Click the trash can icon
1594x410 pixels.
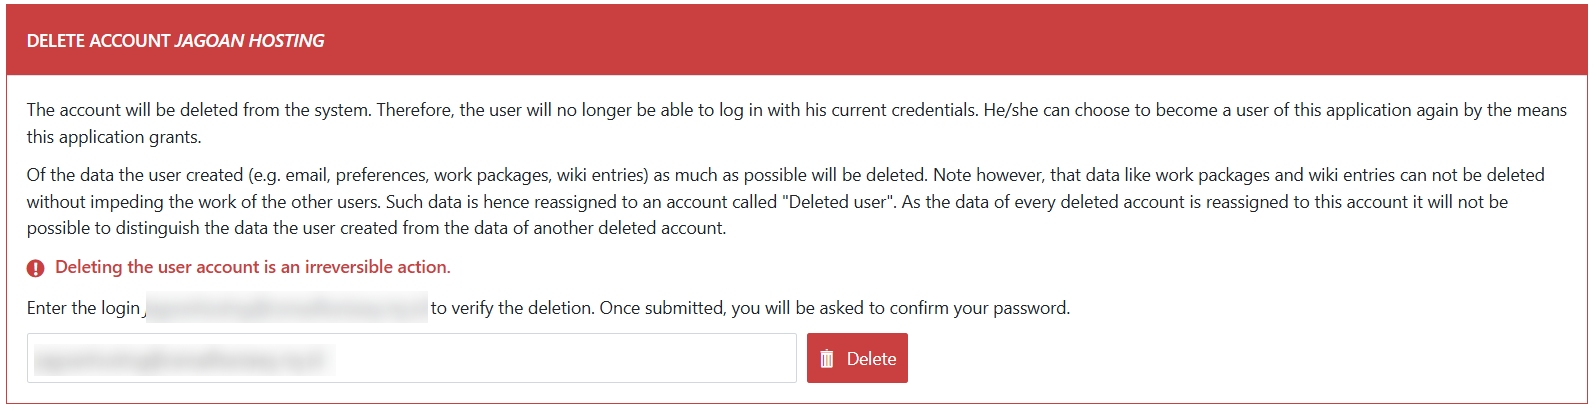click(827, 359)
